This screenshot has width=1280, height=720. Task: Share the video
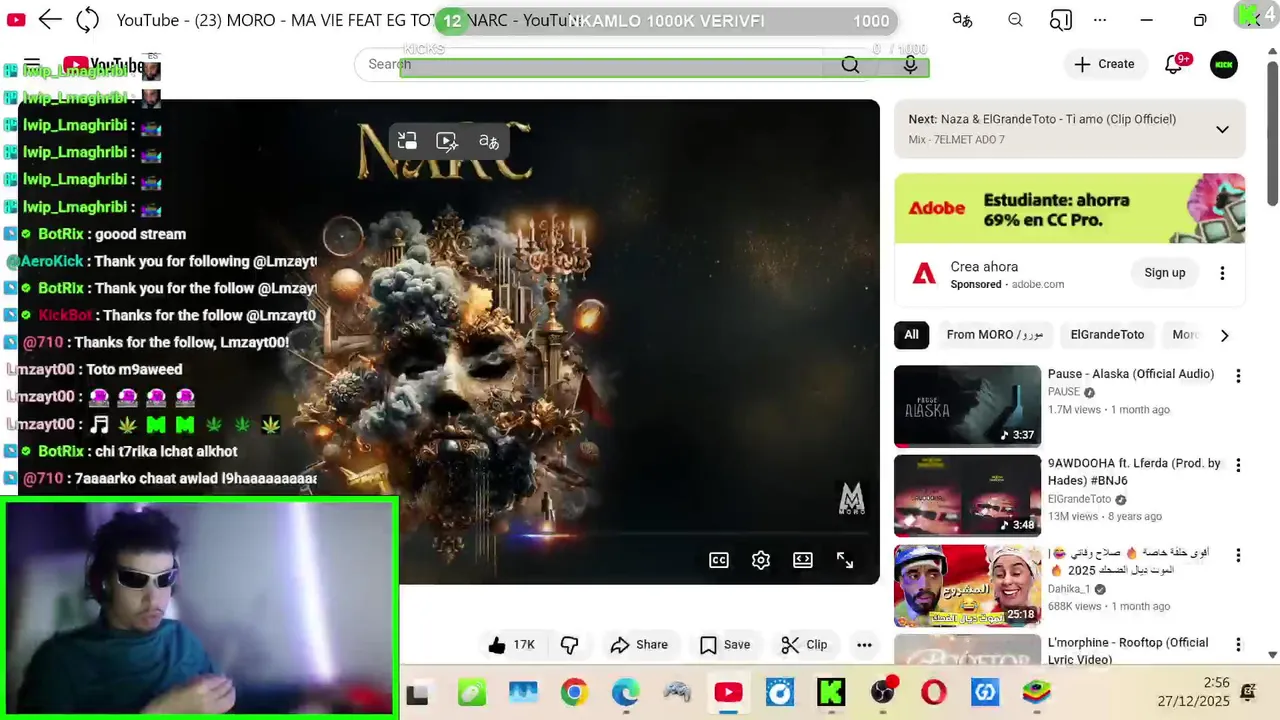[639, 645]
